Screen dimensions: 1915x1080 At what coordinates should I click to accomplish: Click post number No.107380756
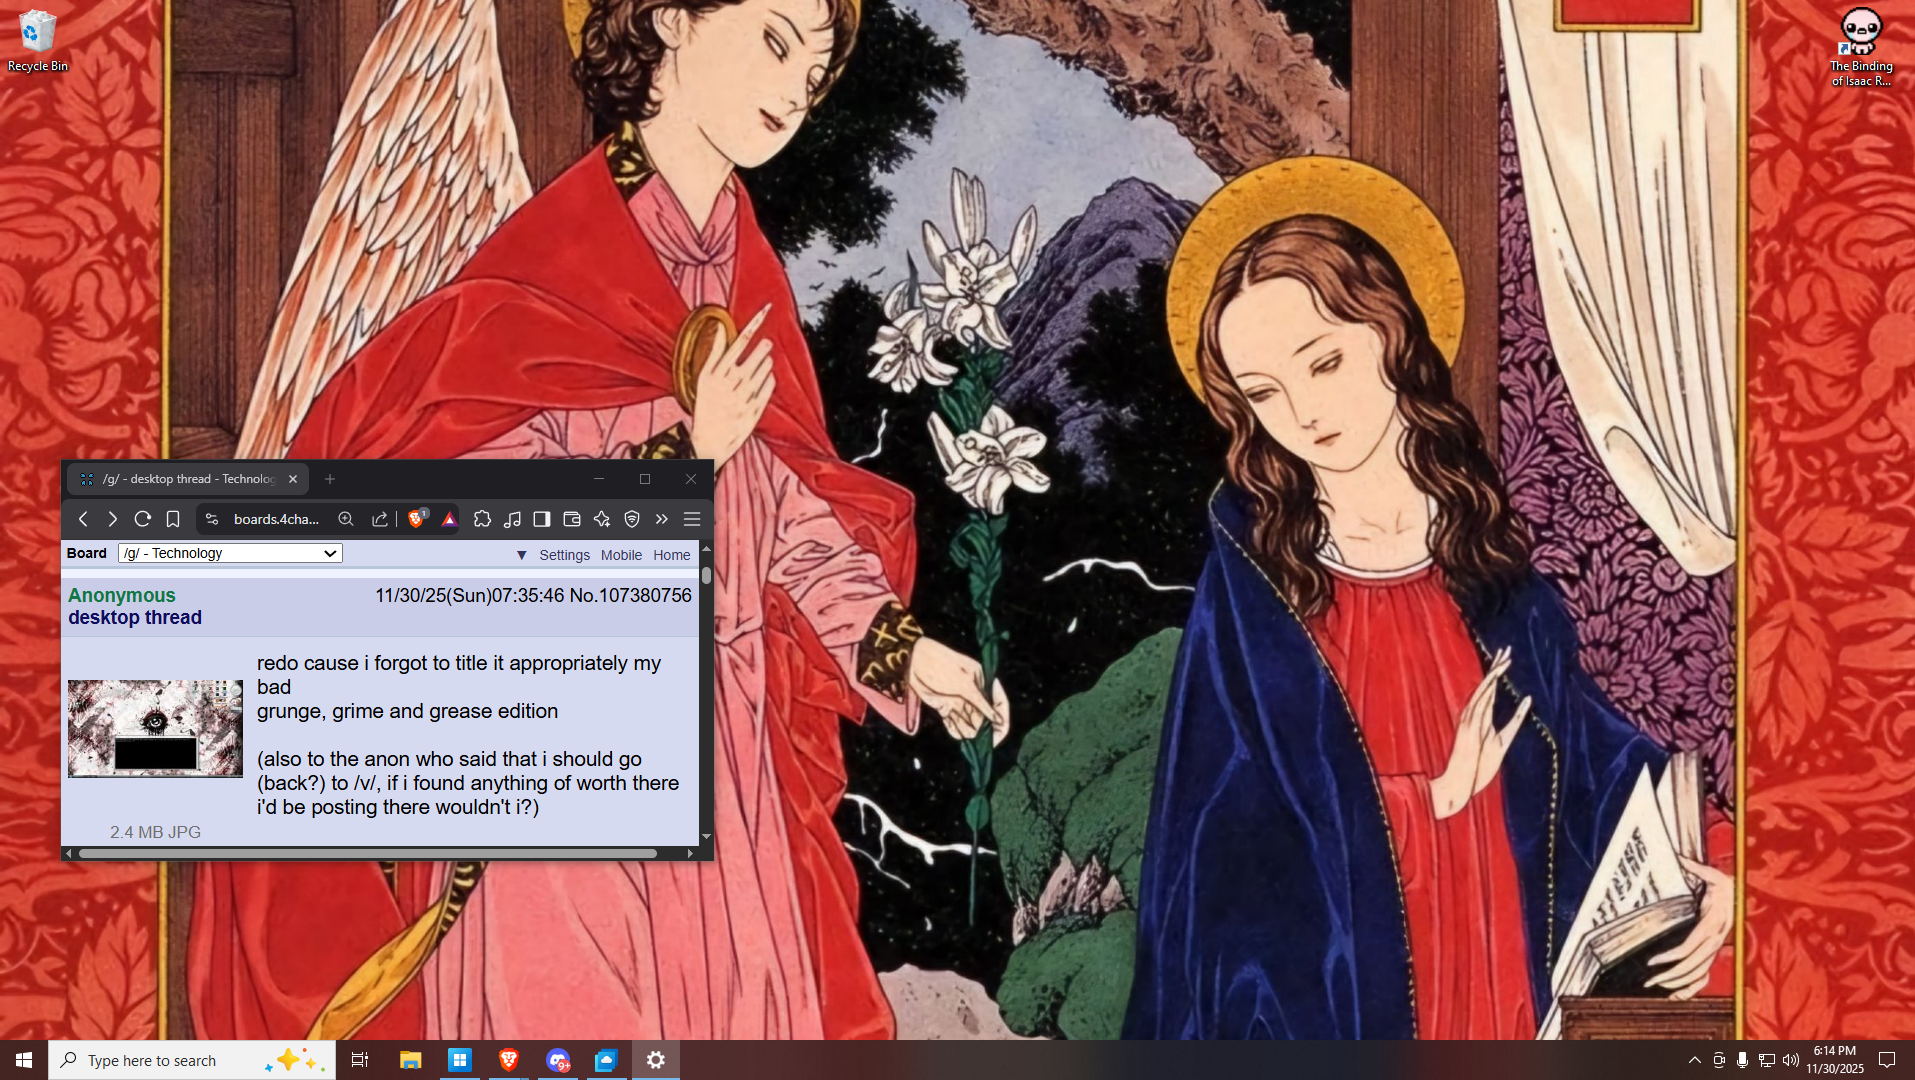[630, 595]
